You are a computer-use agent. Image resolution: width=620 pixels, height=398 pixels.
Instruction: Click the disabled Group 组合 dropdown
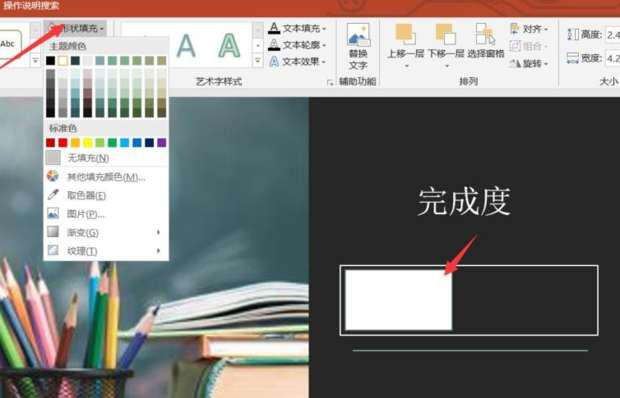pyautogui.click(x=529, y=46)
